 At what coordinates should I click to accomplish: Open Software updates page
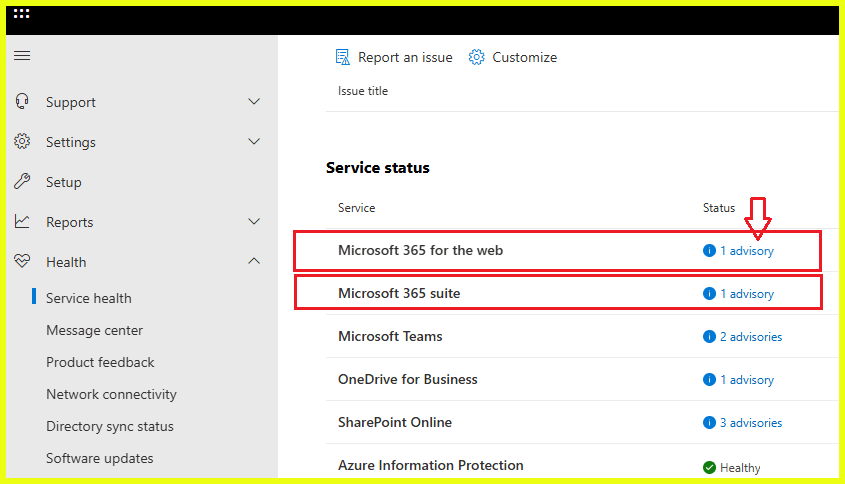[x=100, y=458]
